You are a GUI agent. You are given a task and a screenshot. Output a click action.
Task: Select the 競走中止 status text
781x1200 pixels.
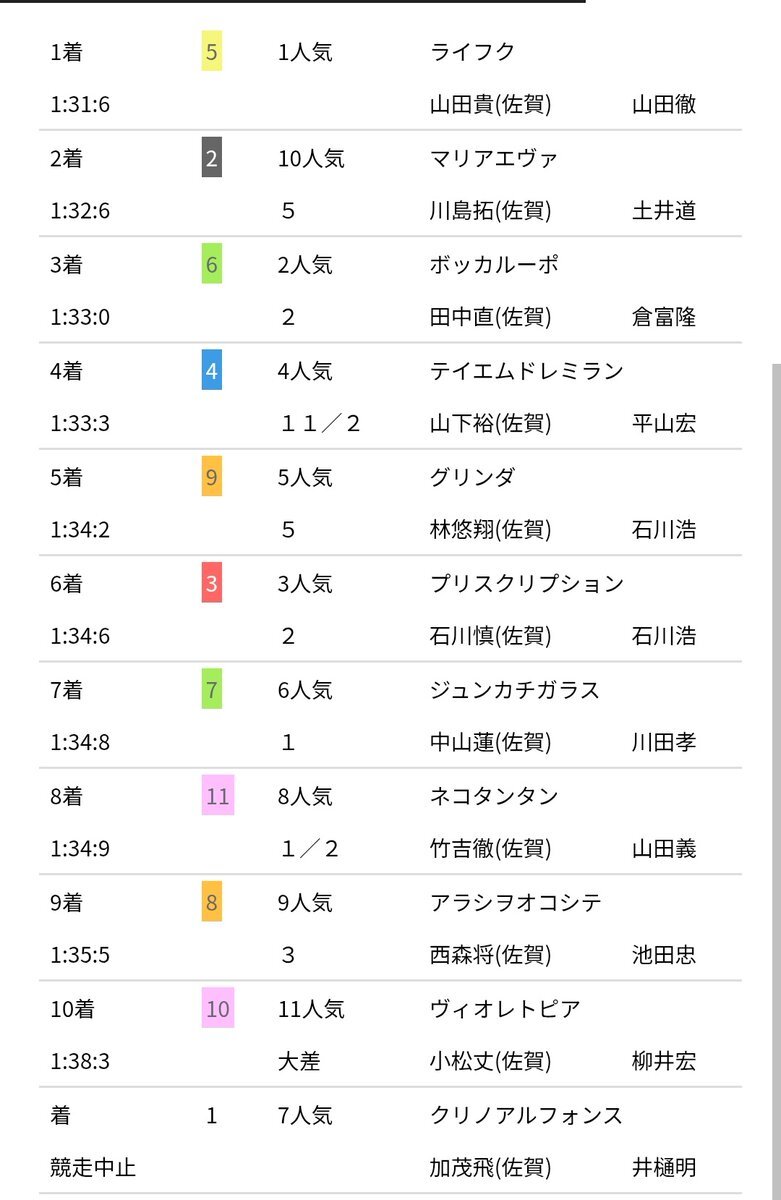(93, 1168)
